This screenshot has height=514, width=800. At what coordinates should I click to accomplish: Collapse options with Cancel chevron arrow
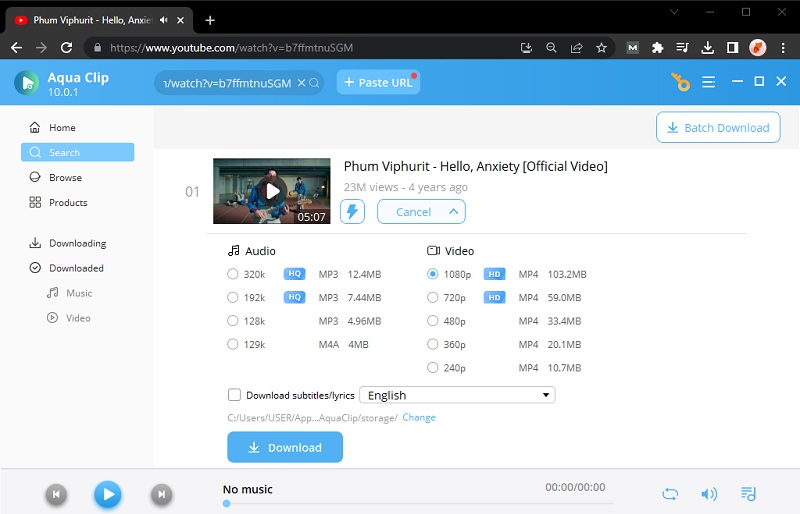pos(453,211)
